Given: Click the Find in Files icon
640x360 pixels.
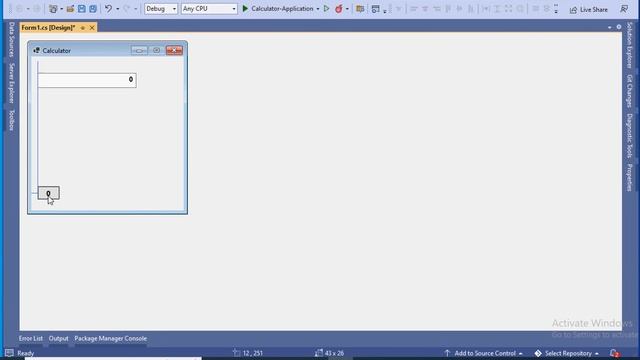Looking at the screenshot, I should click(x=360, y=9).
